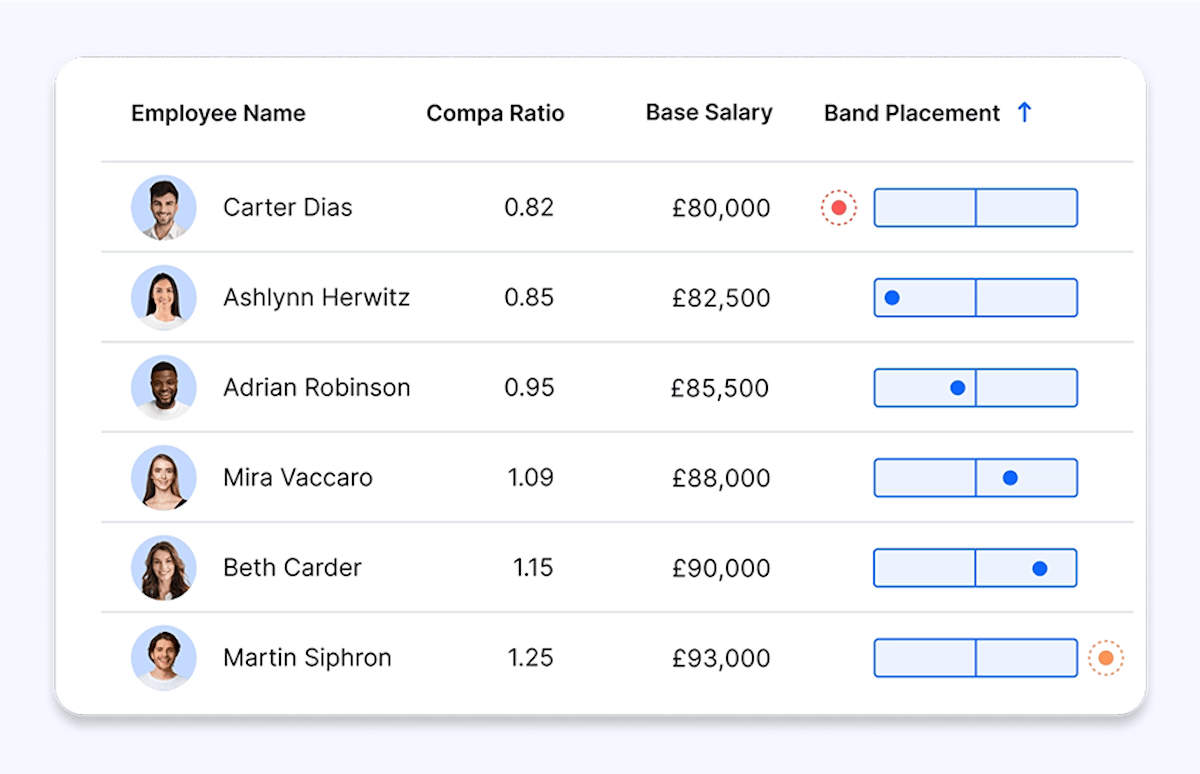Open Mira Vaccaro's employee record

(297, 477)
